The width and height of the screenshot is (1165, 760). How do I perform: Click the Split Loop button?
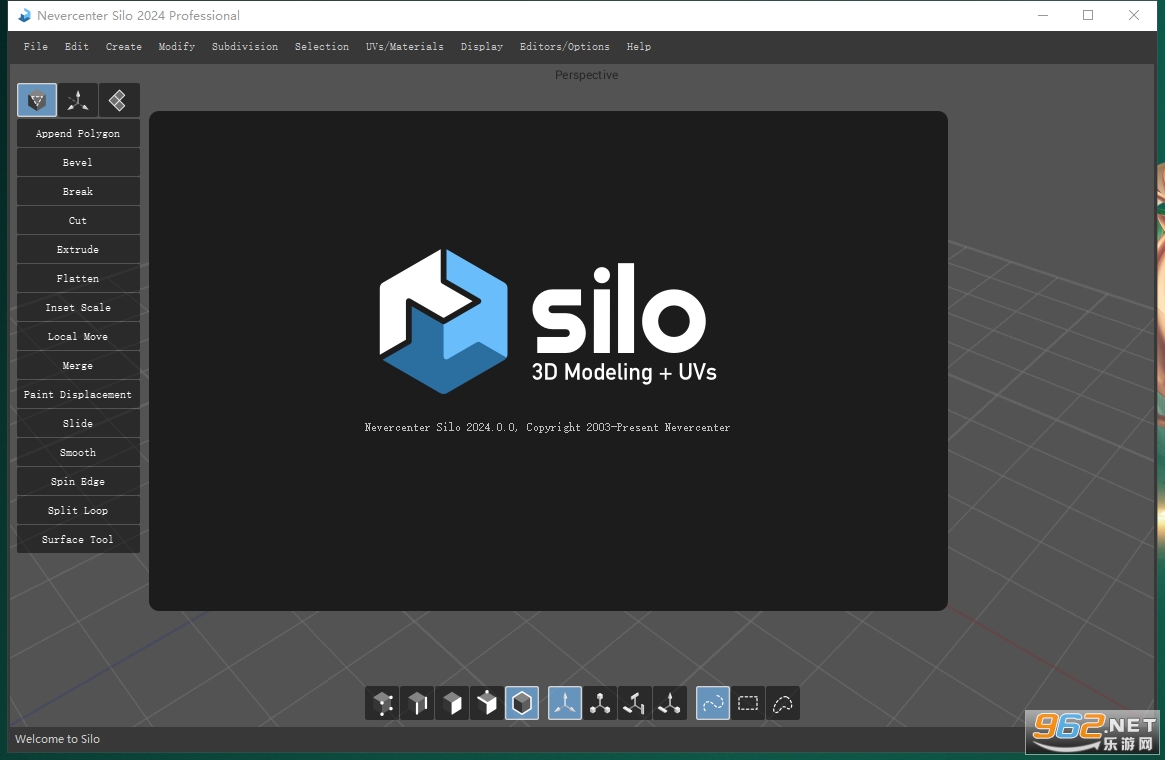pos(78,510)
